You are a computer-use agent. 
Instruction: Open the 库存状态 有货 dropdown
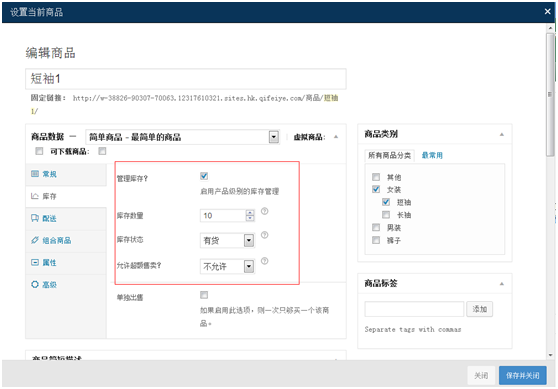point(227,241)
